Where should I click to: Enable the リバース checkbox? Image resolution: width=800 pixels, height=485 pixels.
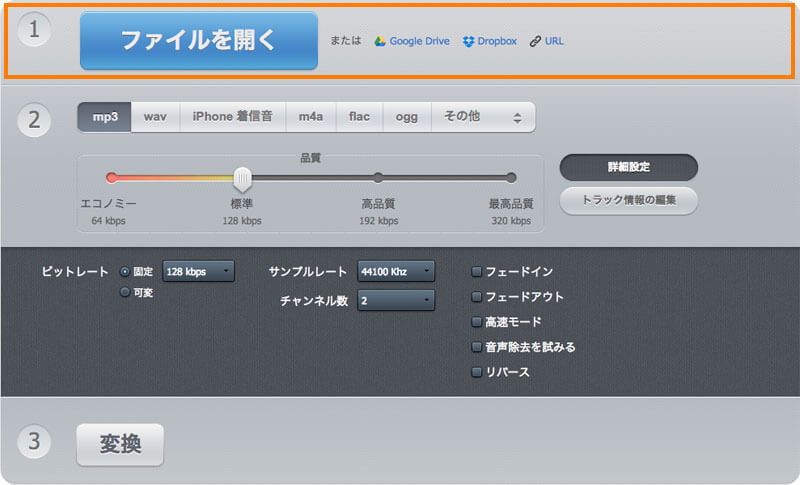pos(477,372)
